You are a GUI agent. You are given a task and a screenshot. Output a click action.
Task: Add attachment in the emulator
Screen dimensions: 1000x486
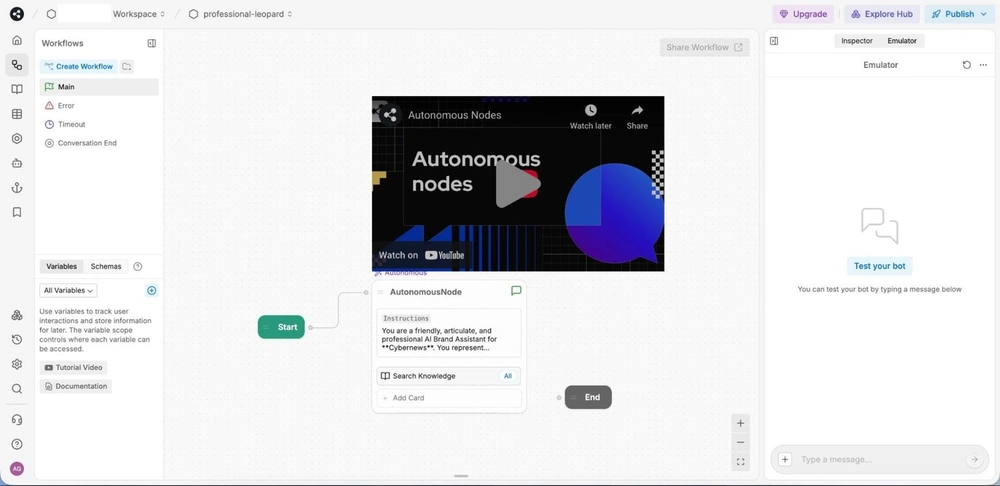click(785, 459)
